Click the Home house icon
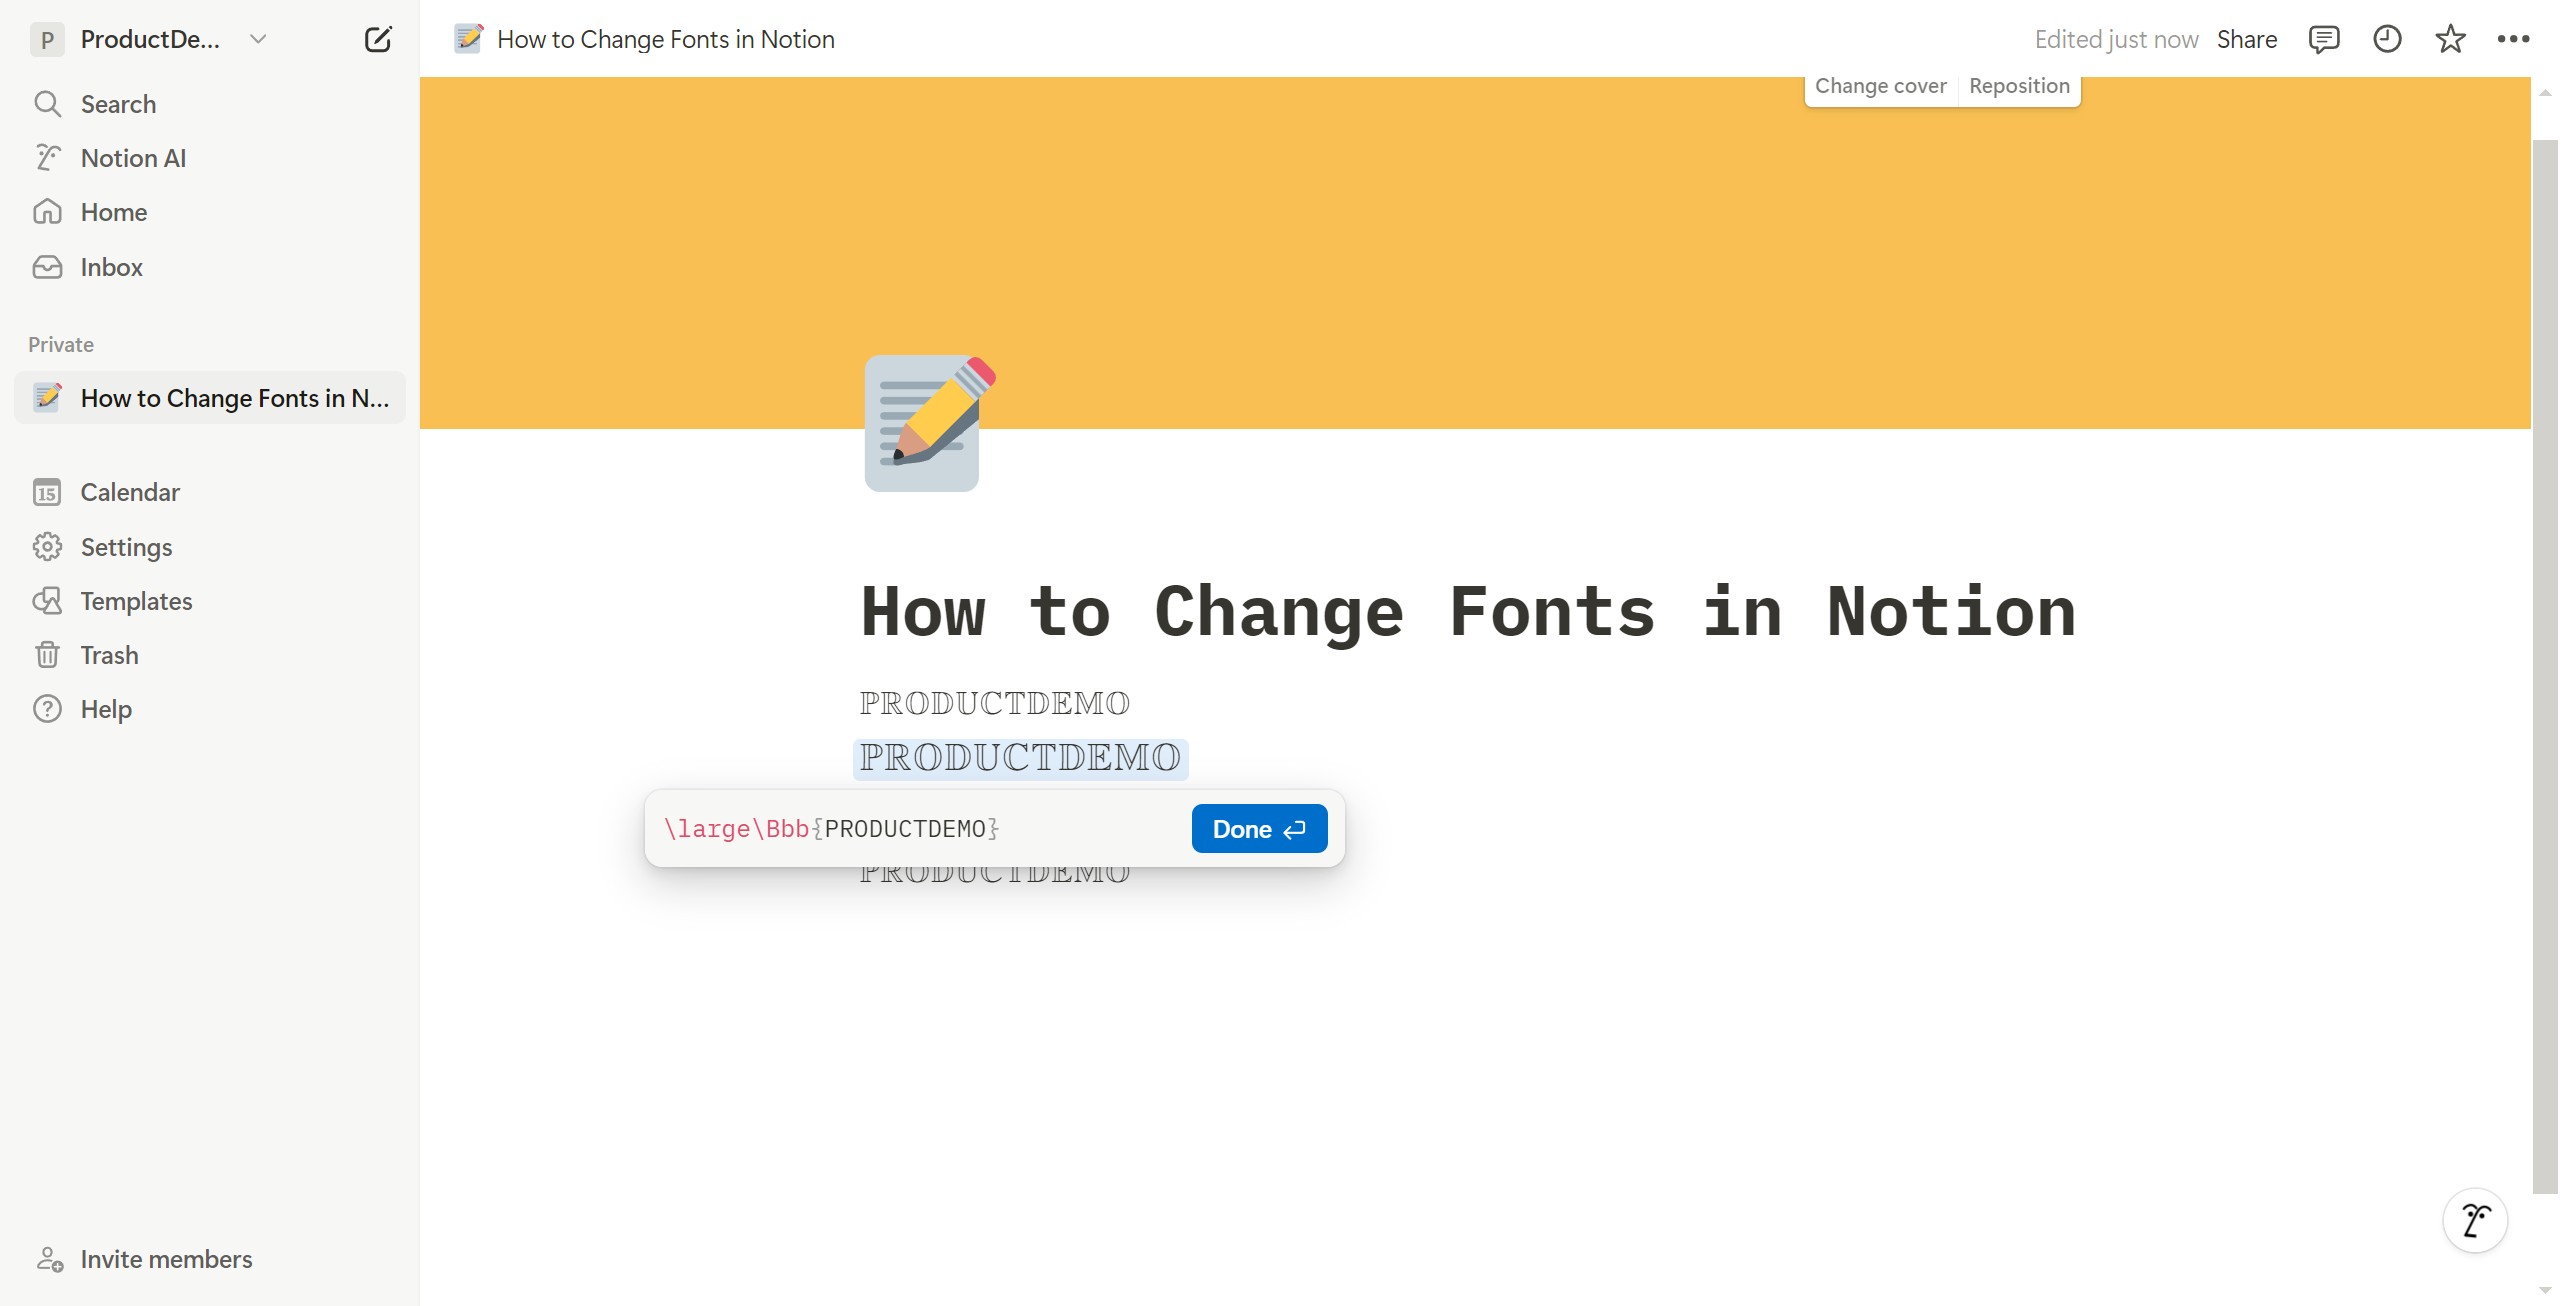 (47, 212)
